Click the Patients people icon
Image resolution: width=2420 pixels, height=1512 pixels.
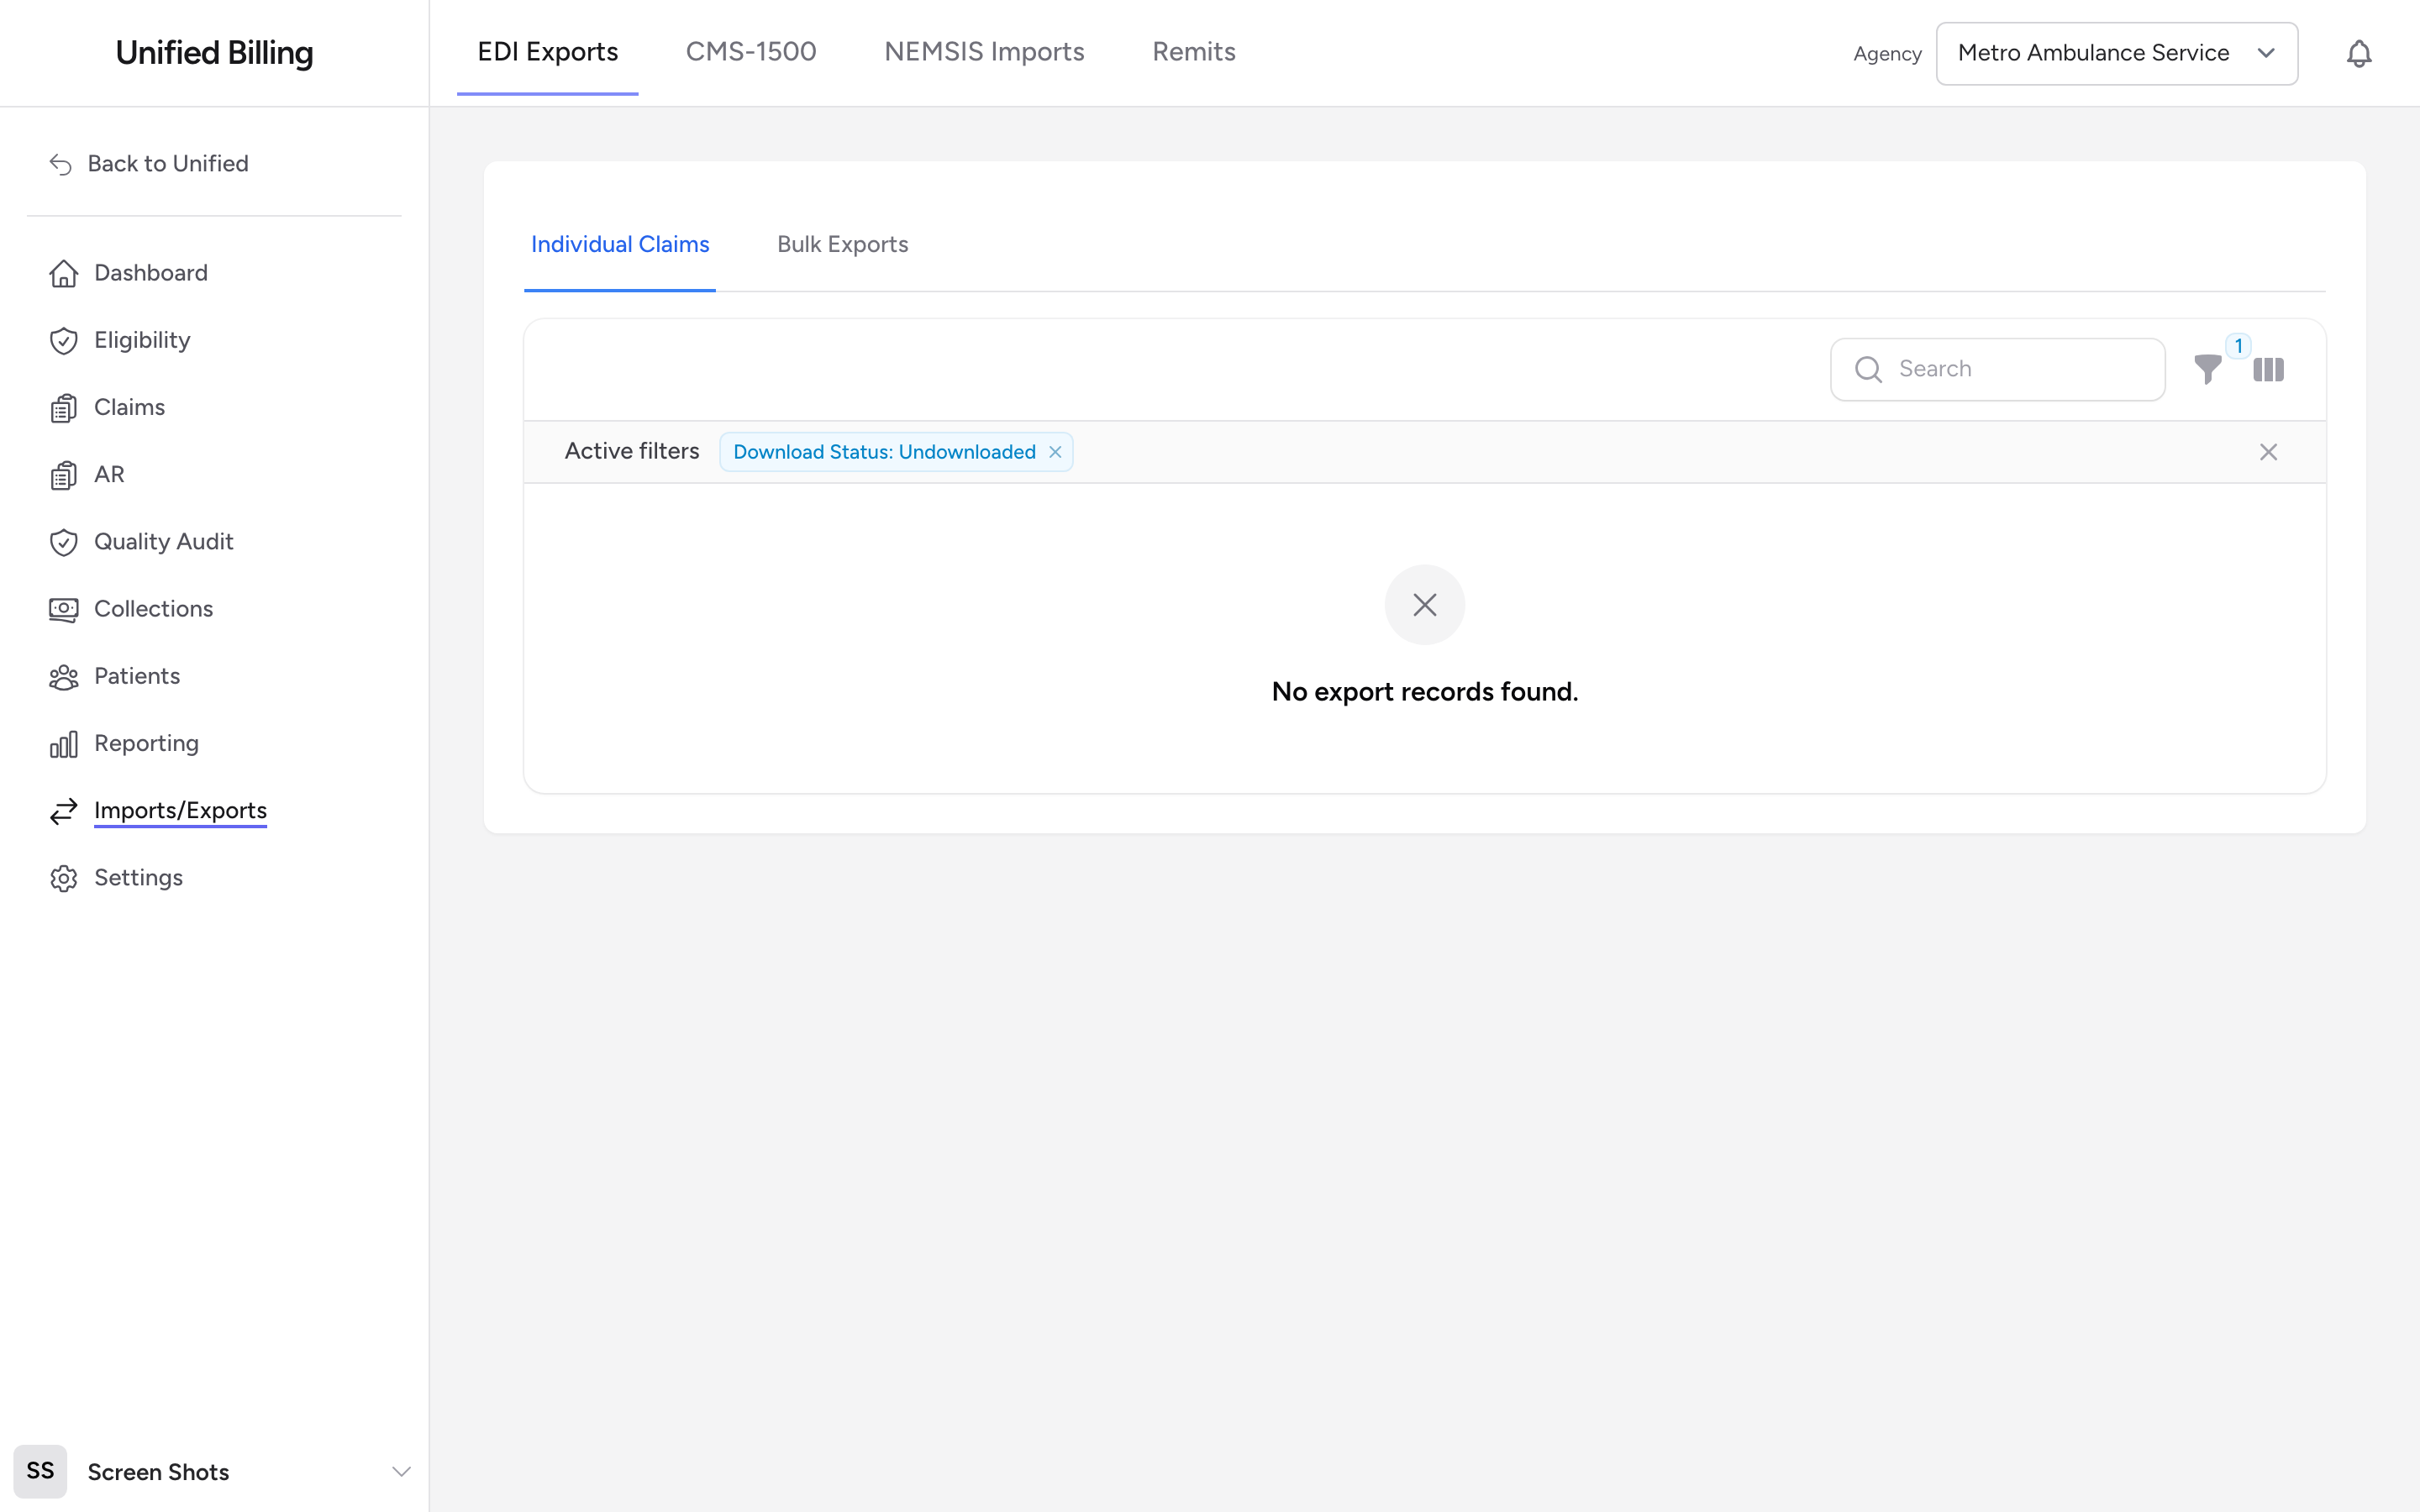pyautogui.click(x=63, y=677)
